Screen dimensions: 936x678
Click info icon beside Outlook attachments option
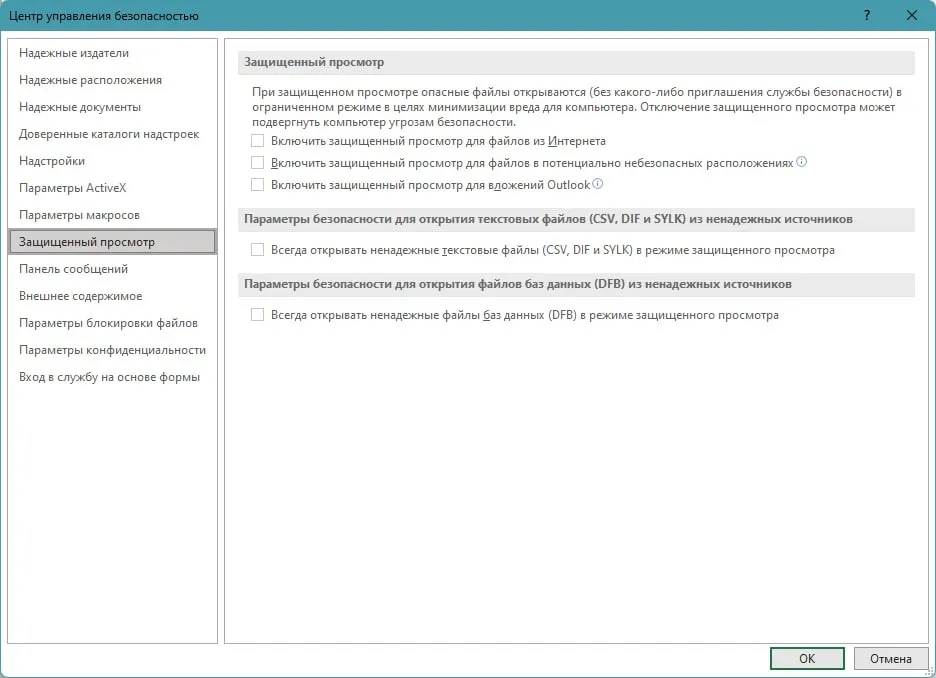(x=598, y=184)
